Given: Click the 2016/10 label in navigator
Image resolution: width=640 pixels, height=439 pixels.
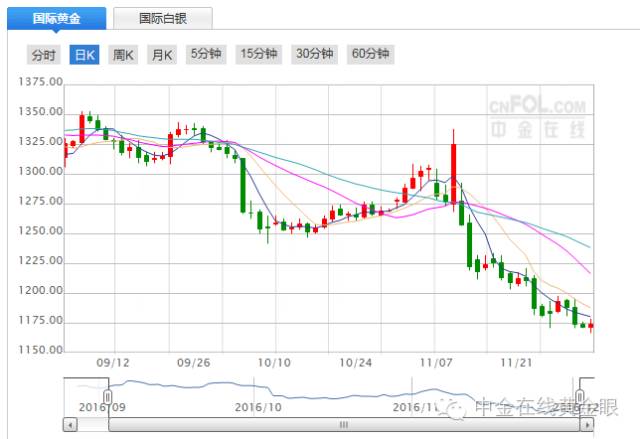Looking at the screenshot, I should [x=259, y=407].
